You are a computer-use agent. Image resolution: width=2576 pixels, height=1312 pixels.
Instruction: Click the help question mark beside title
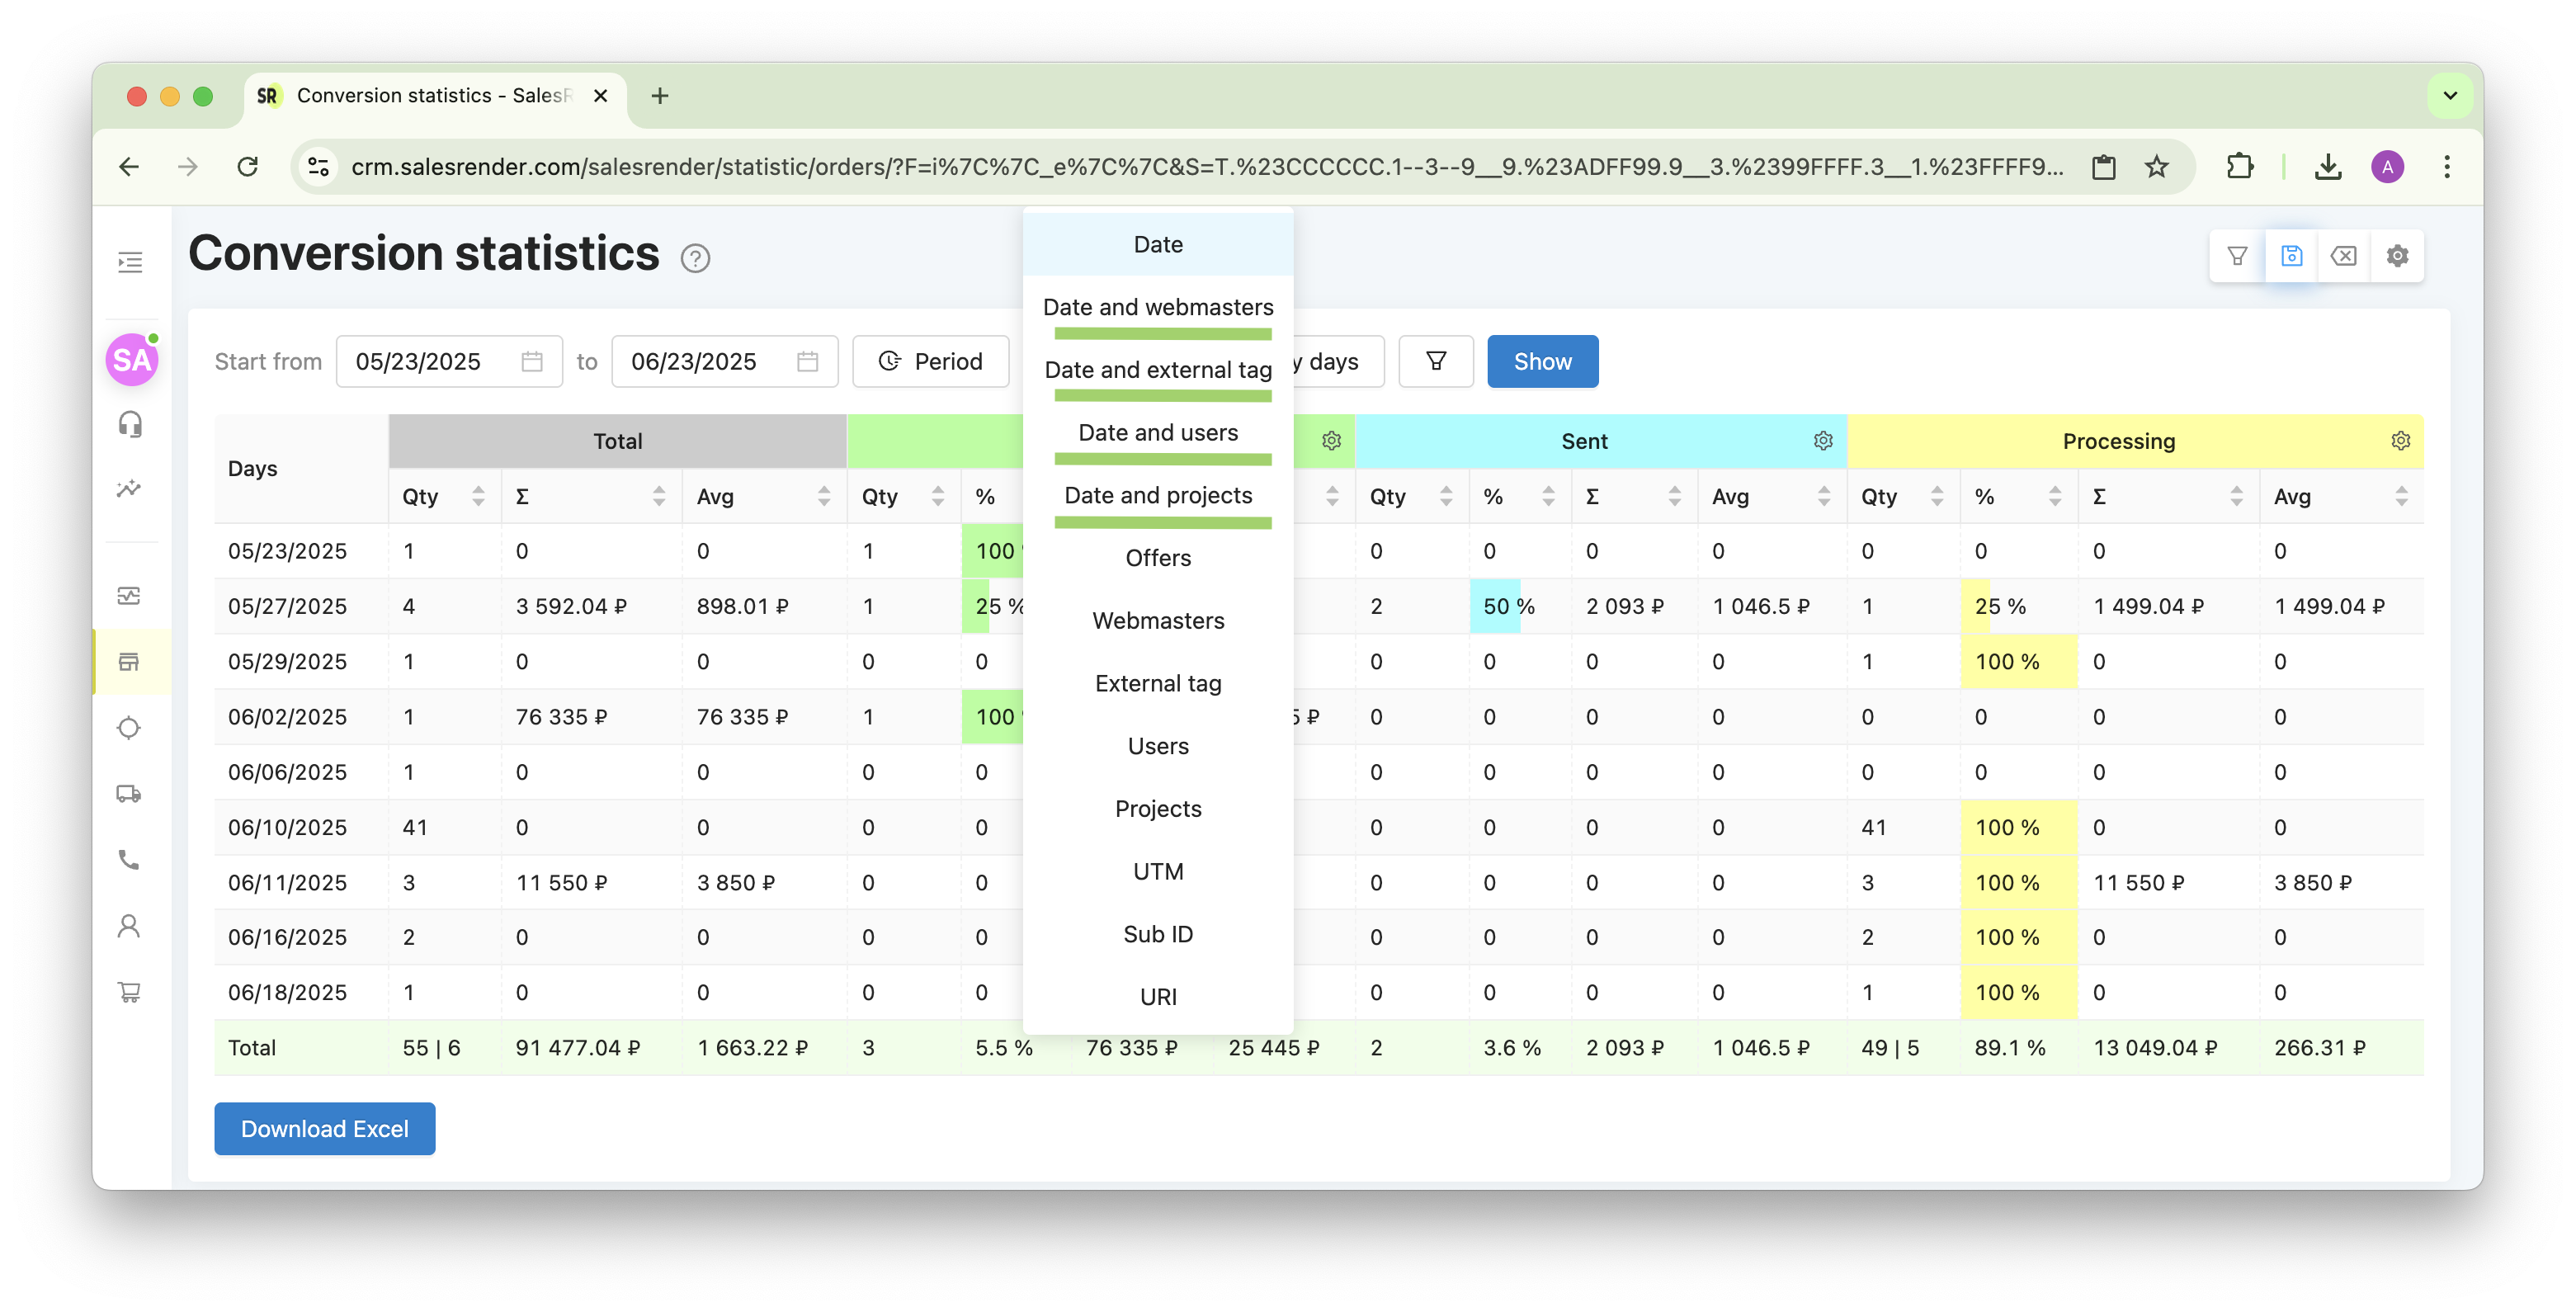(x=695, y=258)
